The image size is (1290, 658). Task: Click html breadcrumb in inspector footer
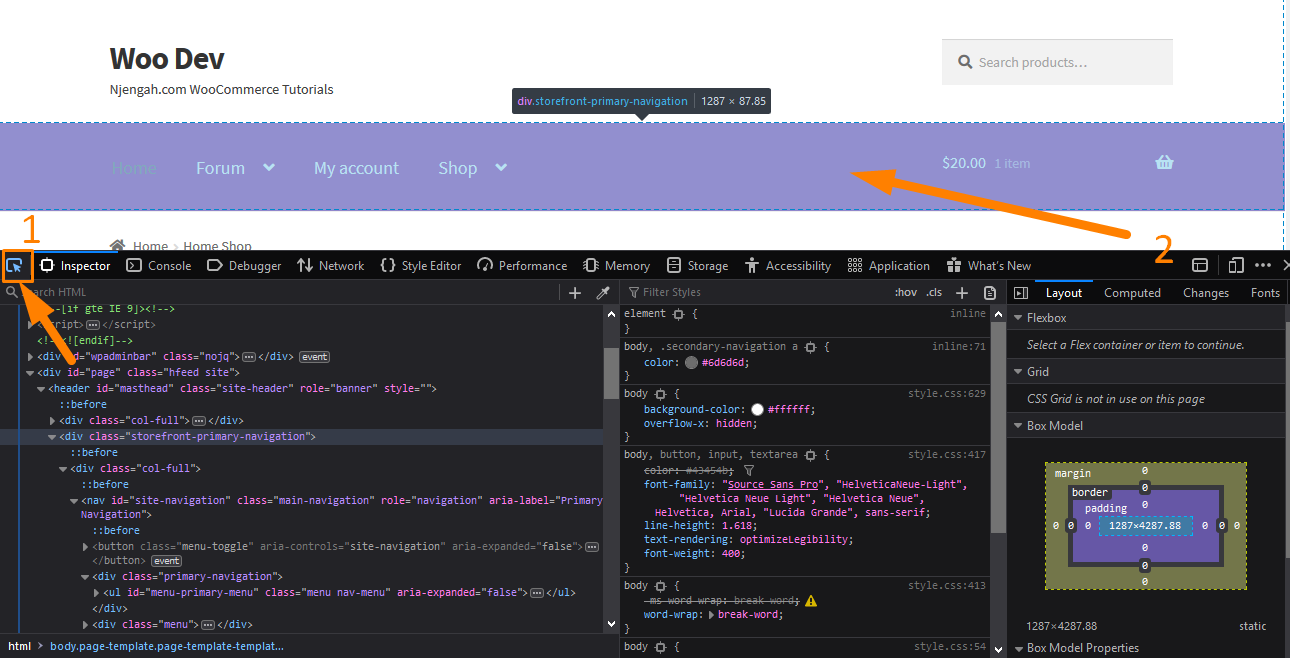click(x=20, y=646)
